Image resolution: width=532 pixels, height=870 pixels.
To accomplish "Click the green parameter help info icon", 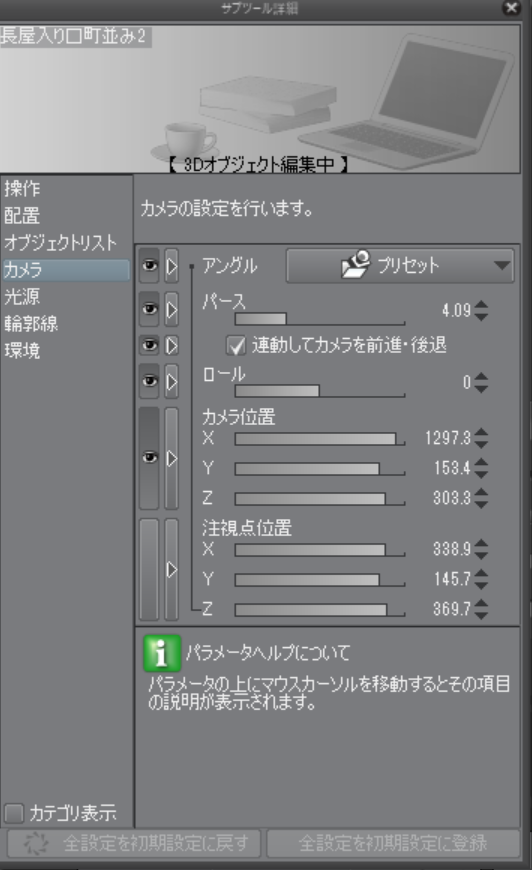I will (162, 653).
